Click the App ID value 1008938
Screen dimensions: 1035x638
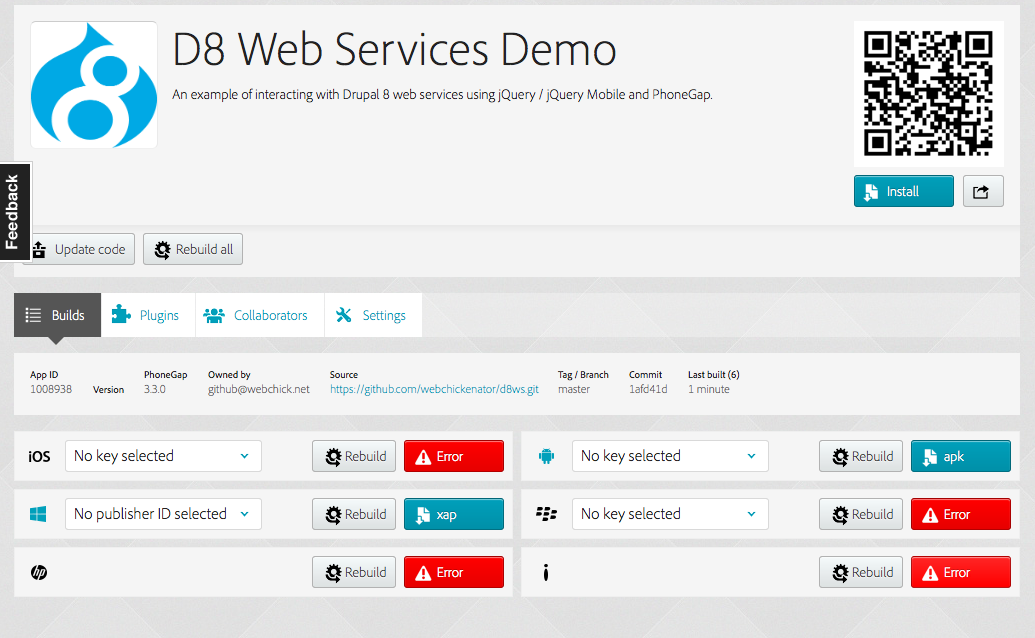coord(51,389)
